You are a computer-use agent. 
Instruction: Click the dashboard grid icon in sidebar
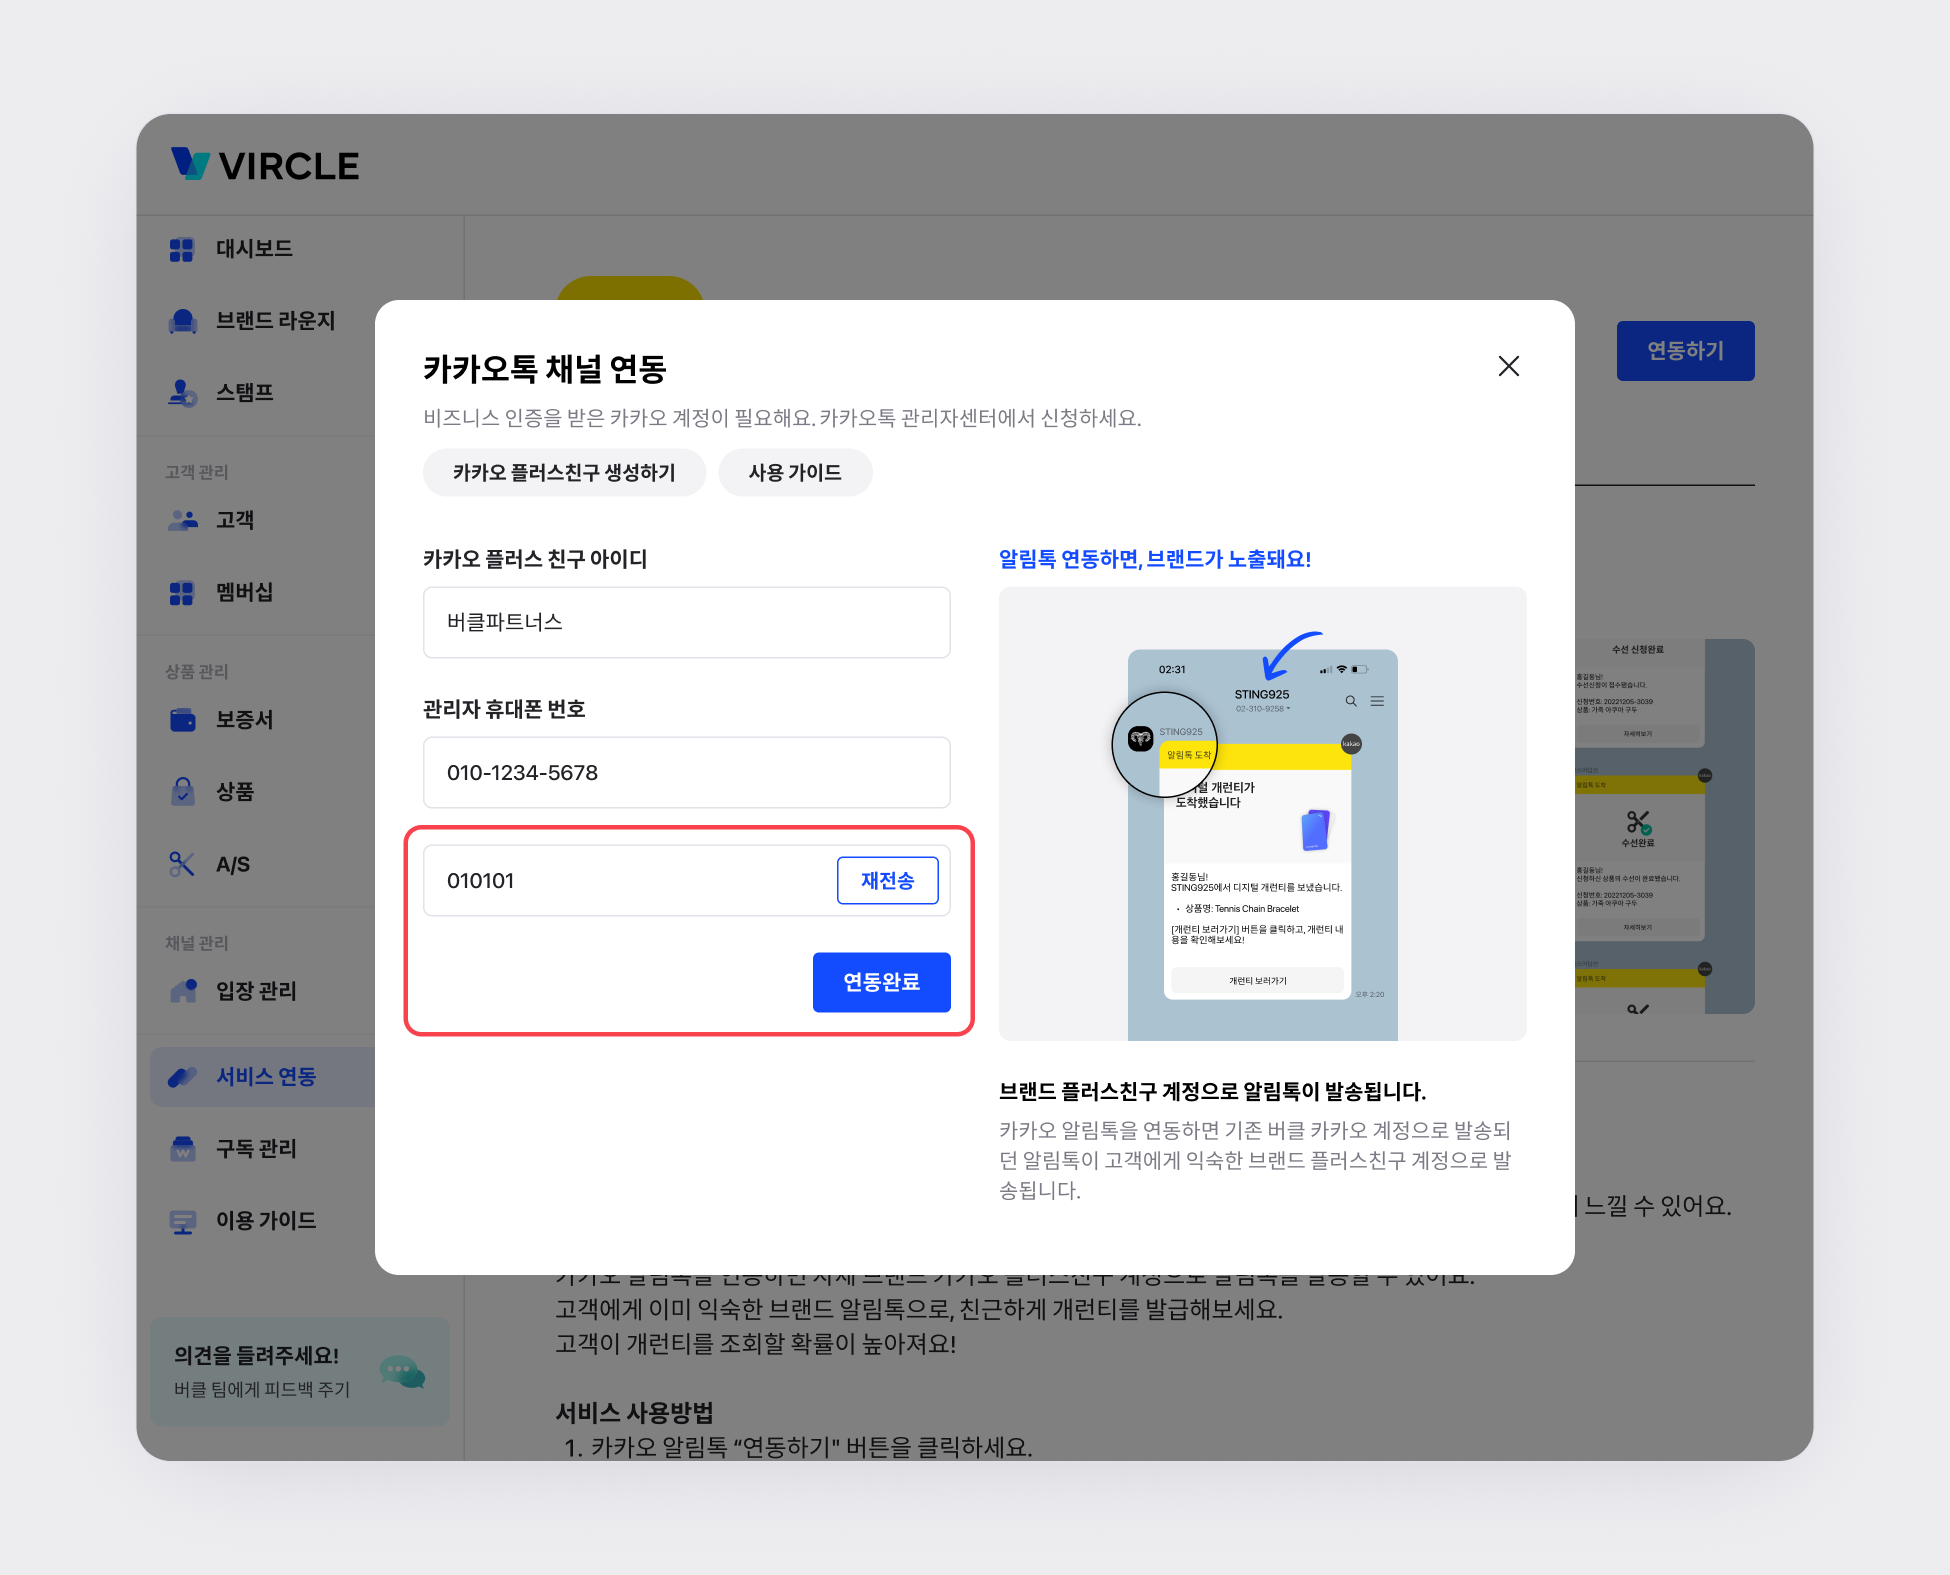182,249
